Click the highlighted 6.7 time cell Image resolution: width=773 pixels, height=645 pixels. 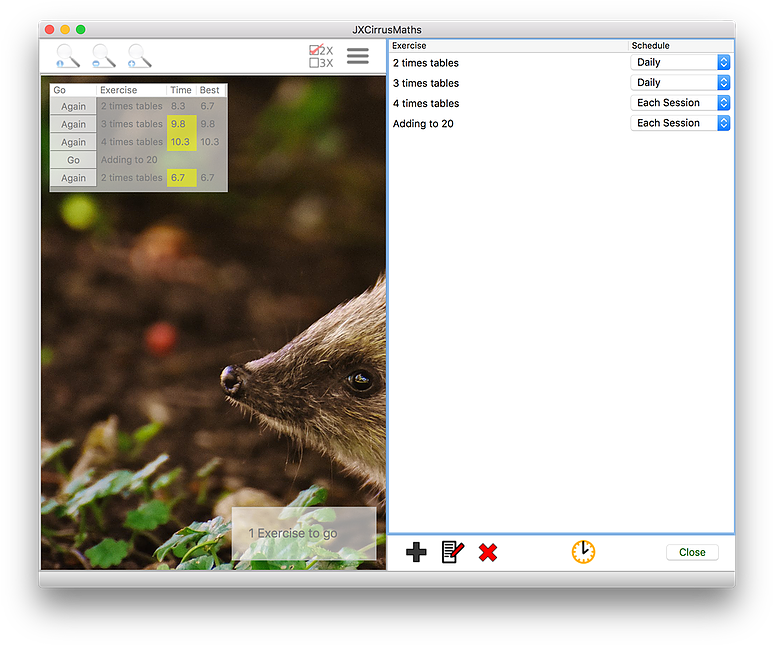[181, 178]
